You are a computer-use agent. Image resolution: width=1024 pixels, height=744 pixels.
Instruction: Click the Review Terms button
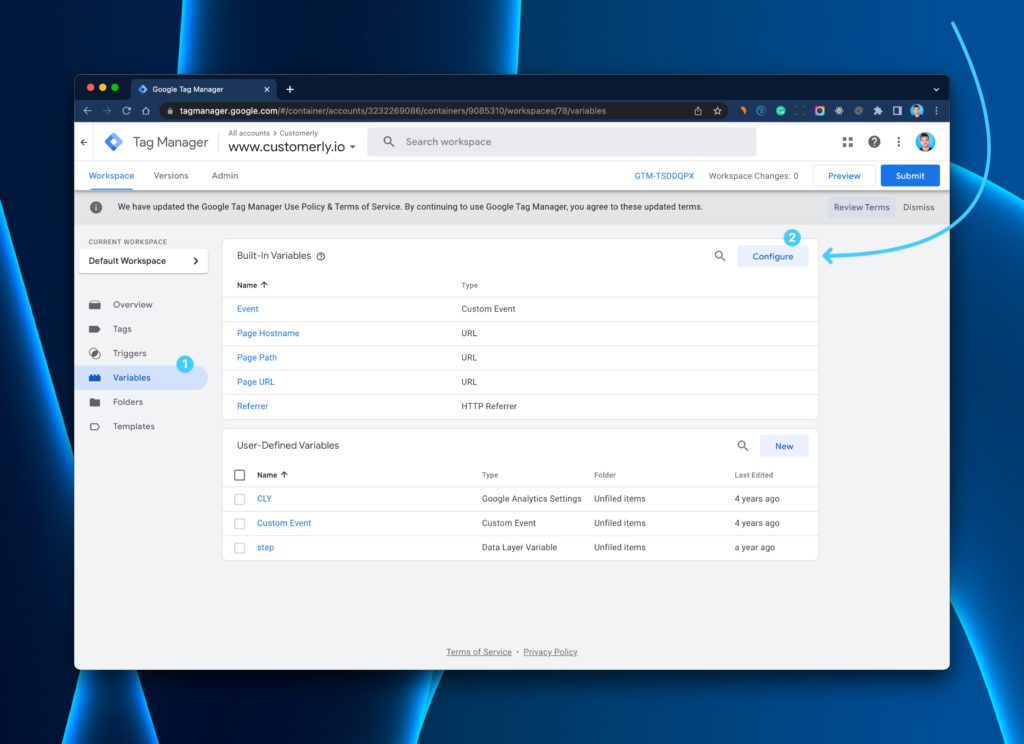(x=861, y=207)
